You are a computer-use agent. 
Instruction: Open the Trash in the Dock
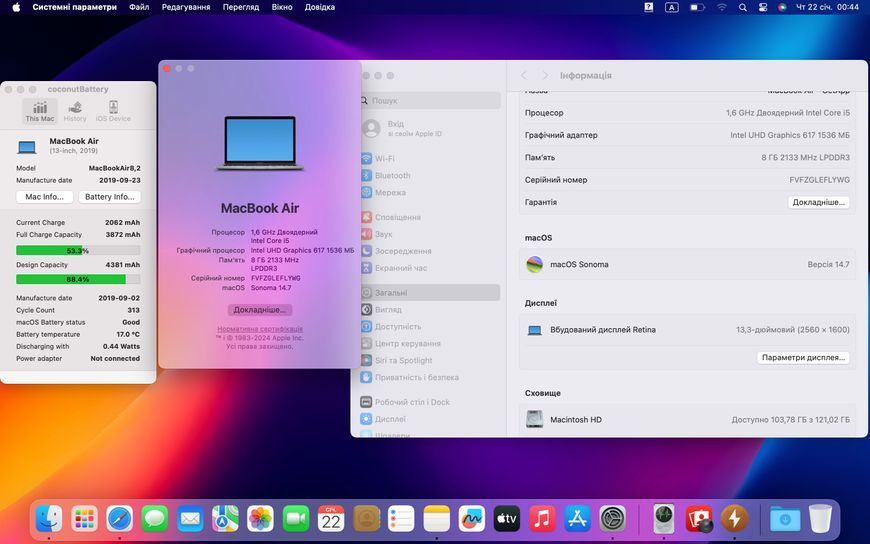821,519
